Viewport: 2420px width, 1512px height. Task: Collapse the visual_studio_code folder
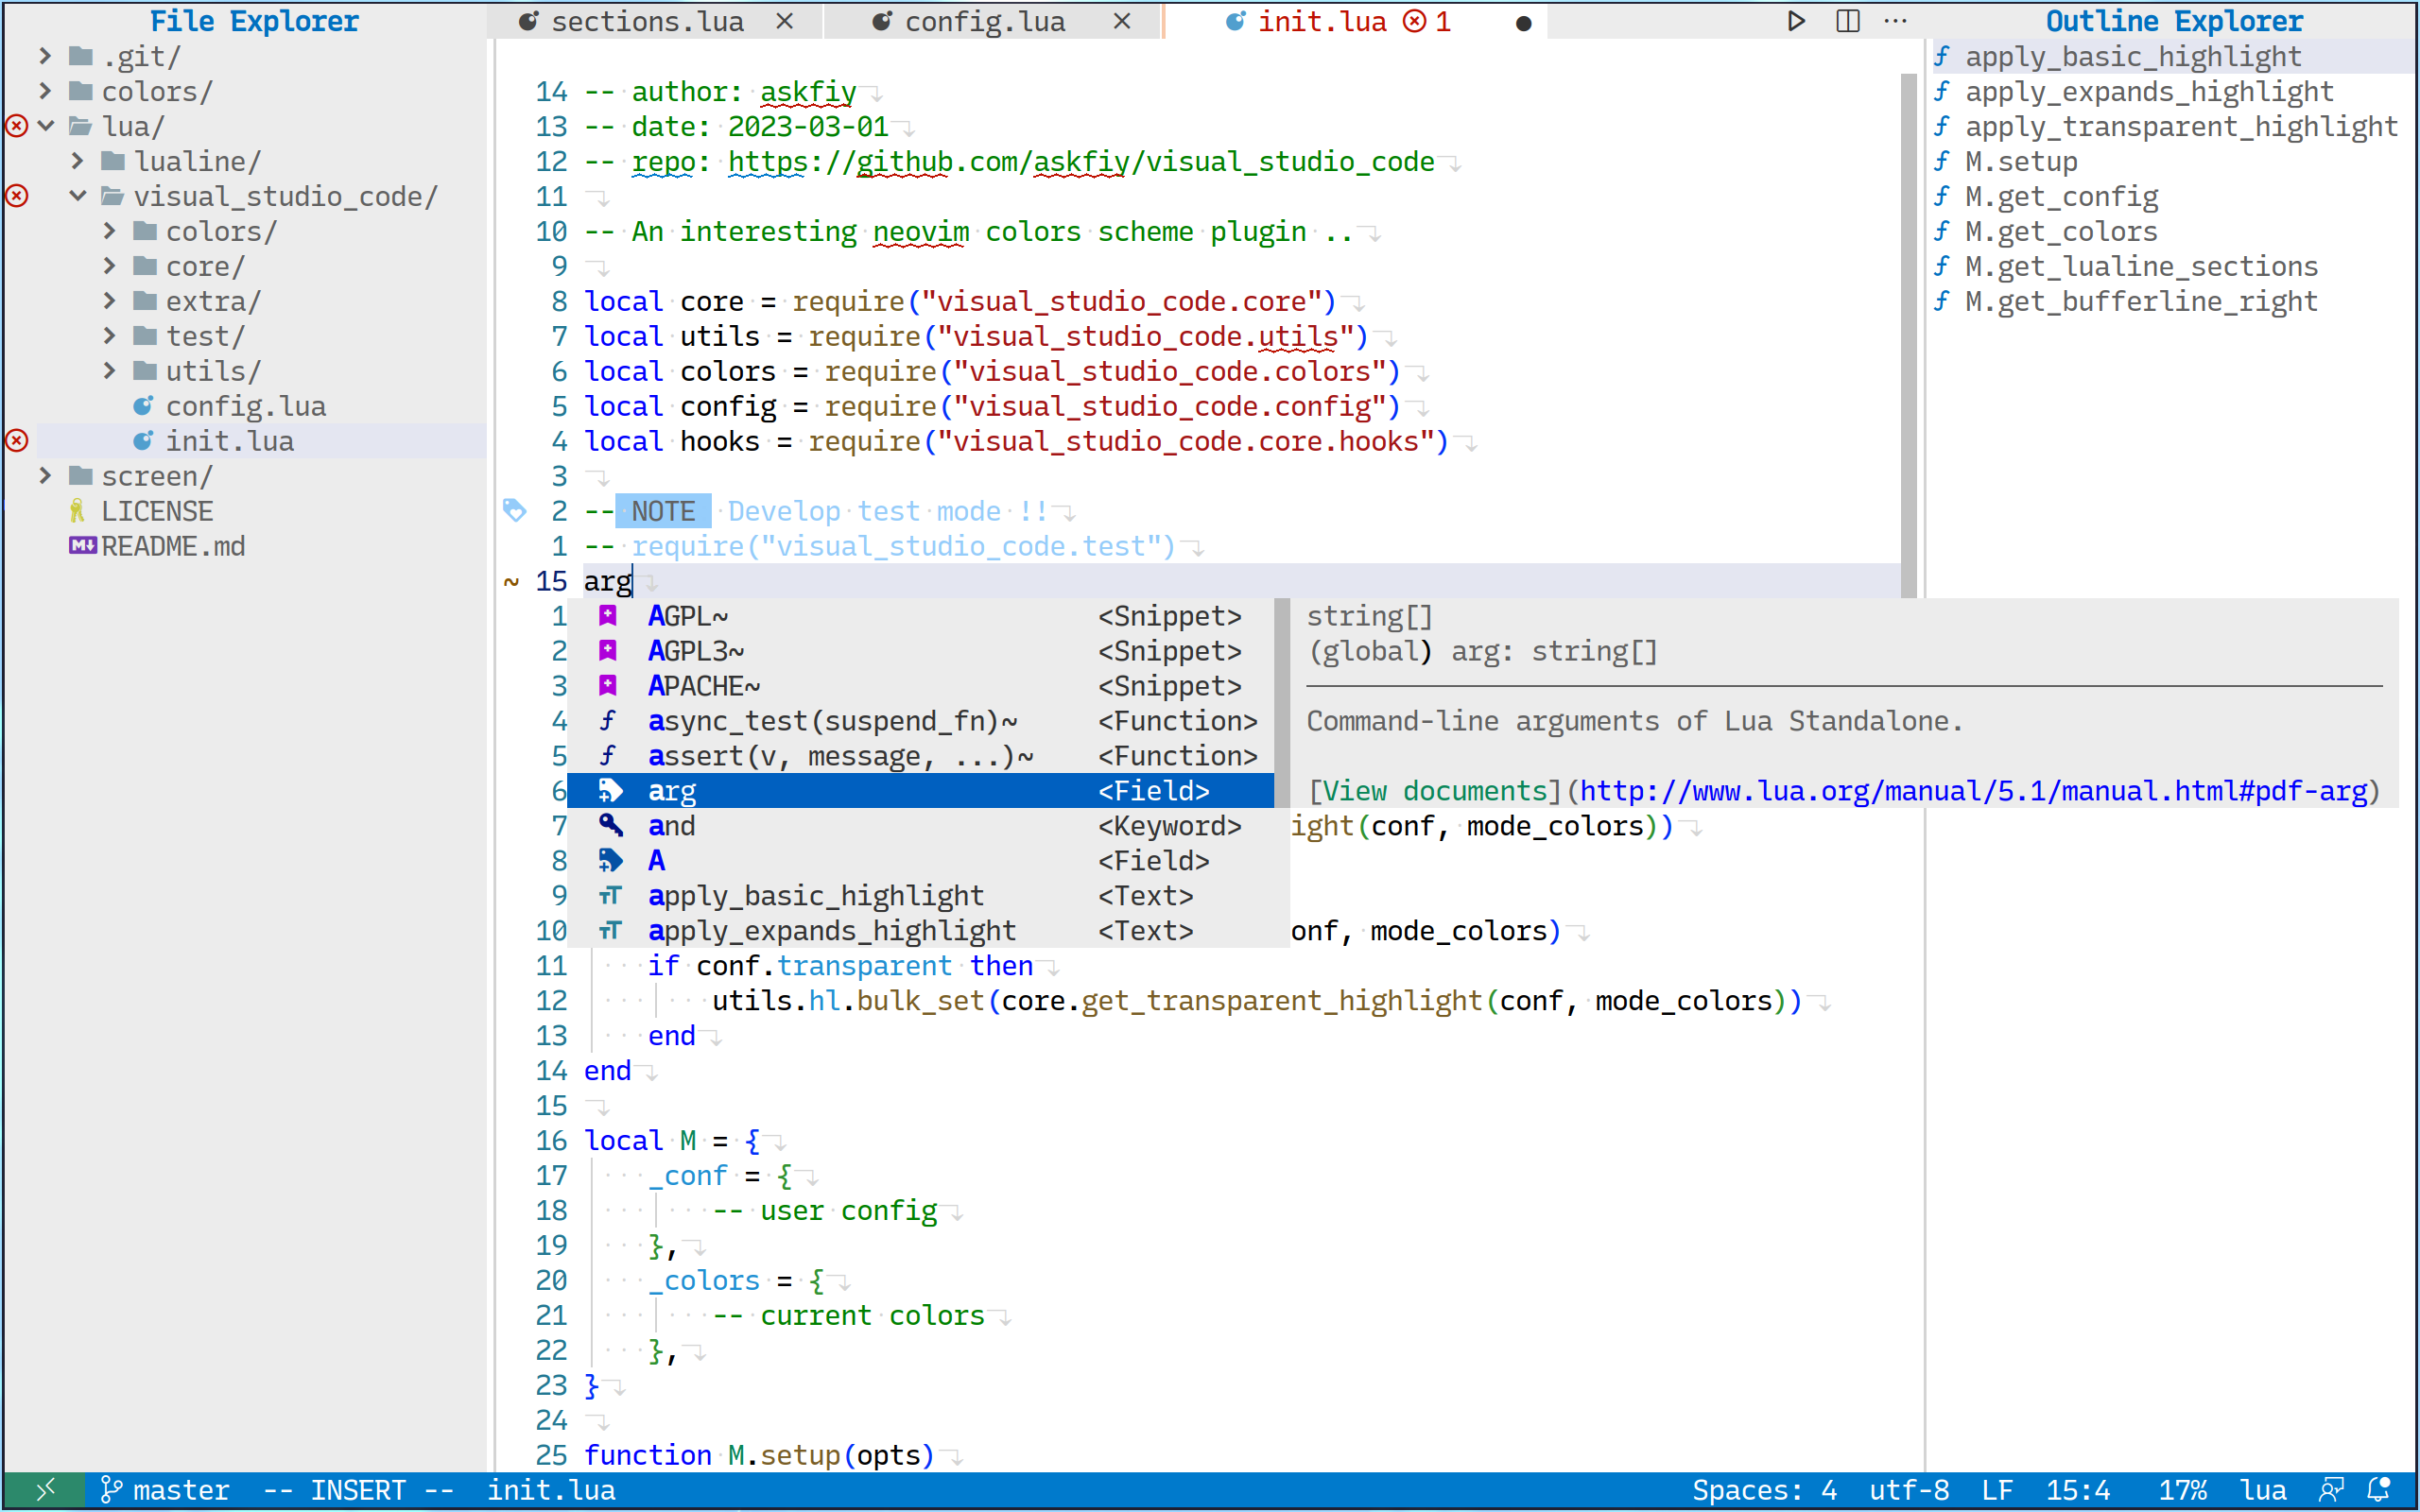coord(78,196)
